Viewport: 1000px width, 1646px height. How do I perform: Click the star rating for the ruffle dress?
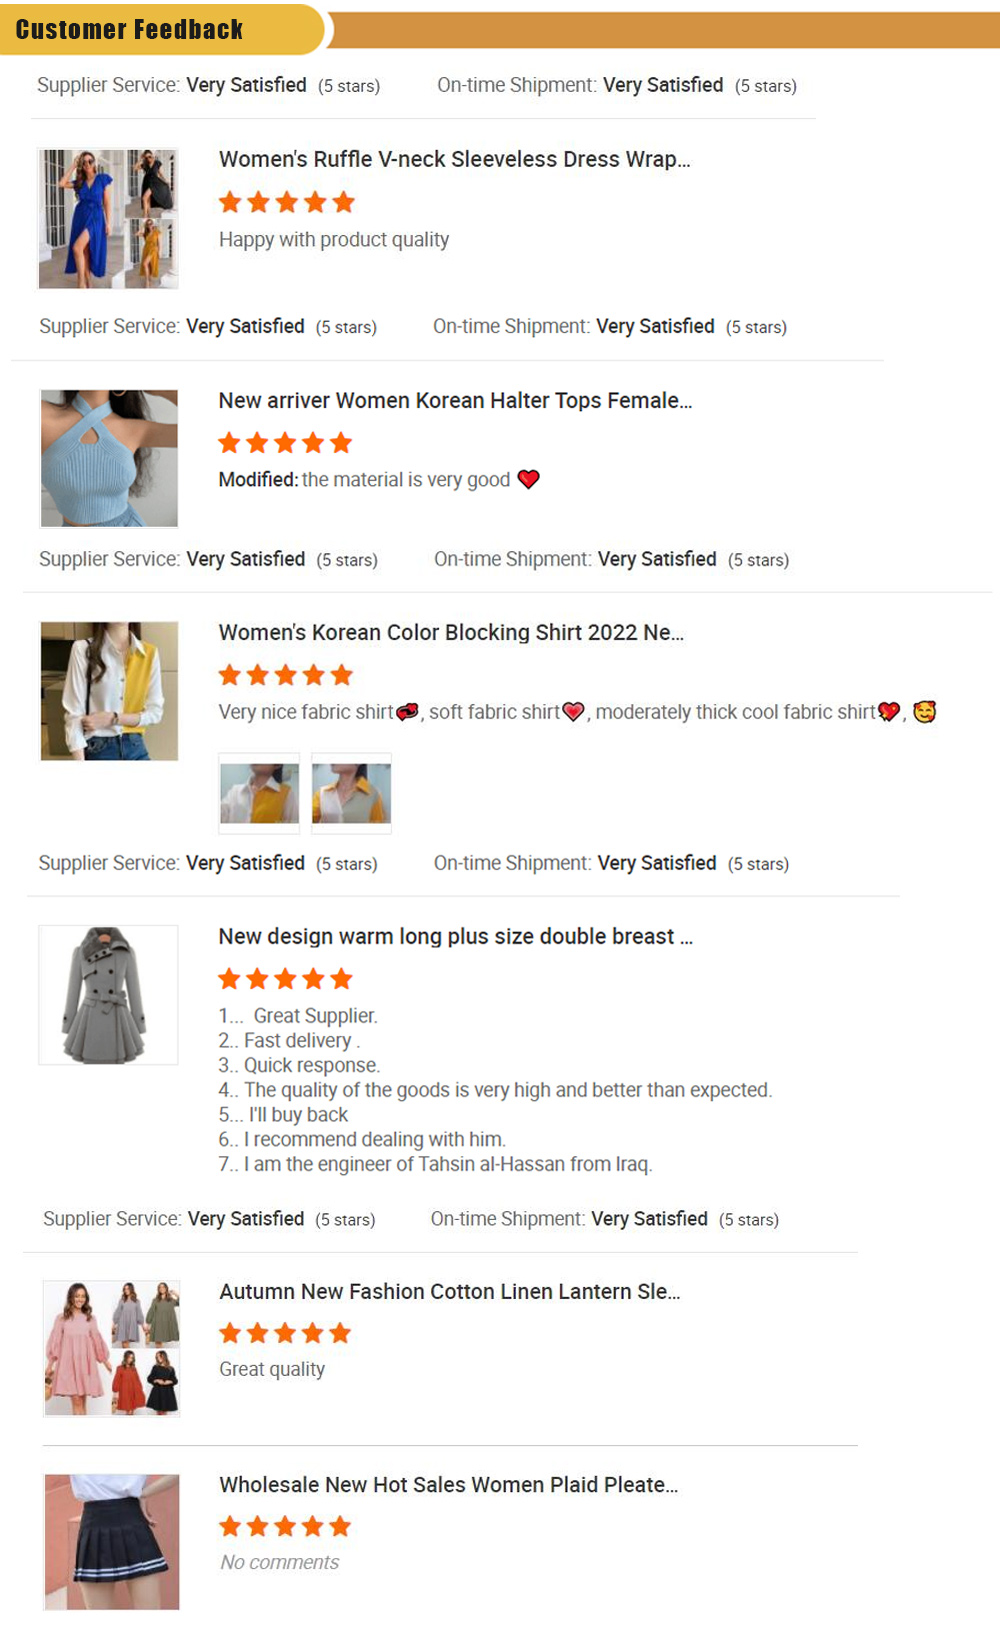(286, 203)
